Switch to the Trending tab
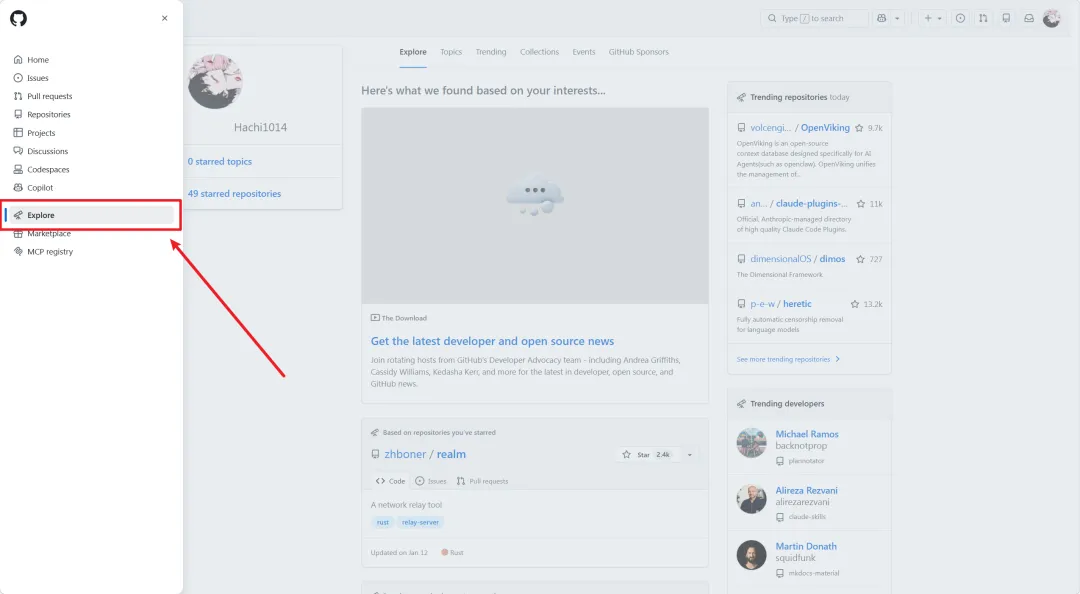The height and width of the screenshot is (594, 1080). coord(490,52)
